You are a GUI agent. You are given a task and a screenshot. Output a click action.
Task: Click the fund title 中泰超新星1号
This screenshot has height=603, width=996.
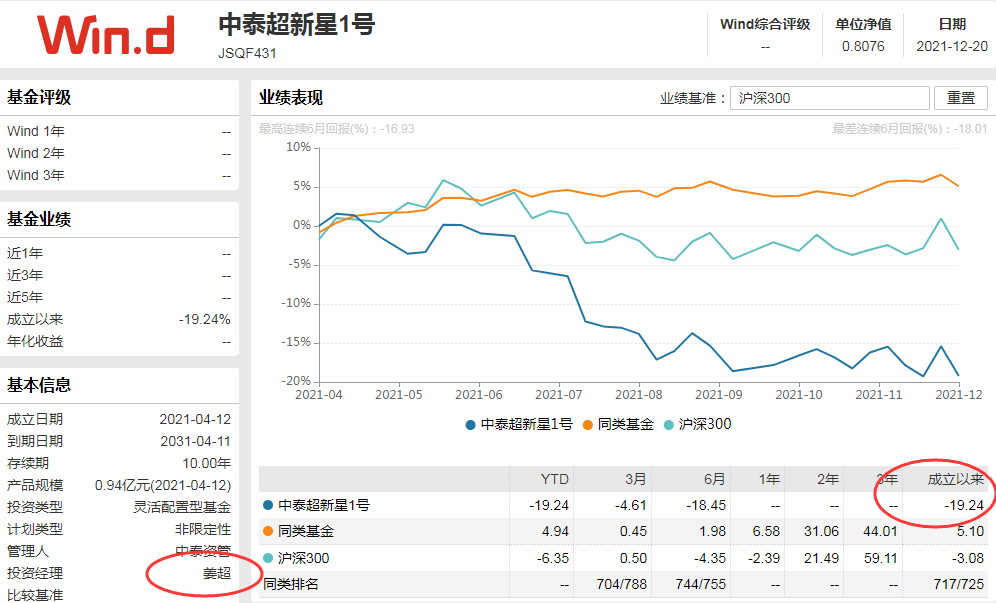click(x=297, y=25)
